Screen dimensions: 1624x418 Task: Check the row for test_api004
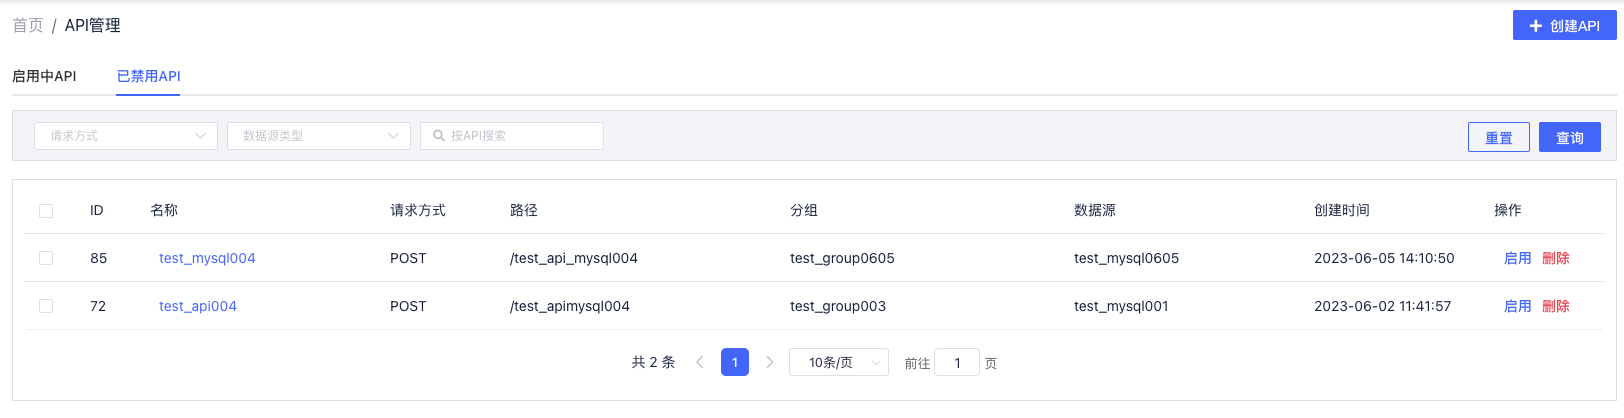pos(46,306)
